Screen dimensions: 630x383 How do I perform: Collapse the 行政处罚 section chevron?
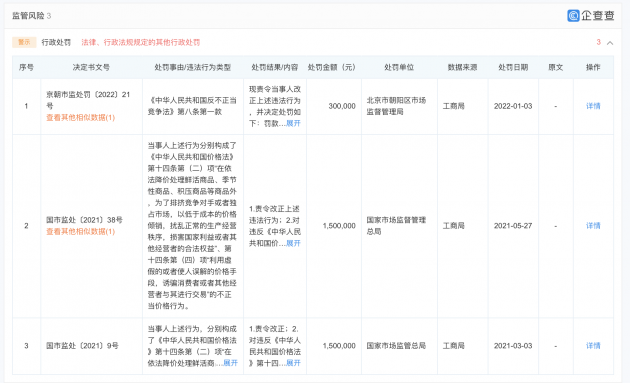click(610, 43)
